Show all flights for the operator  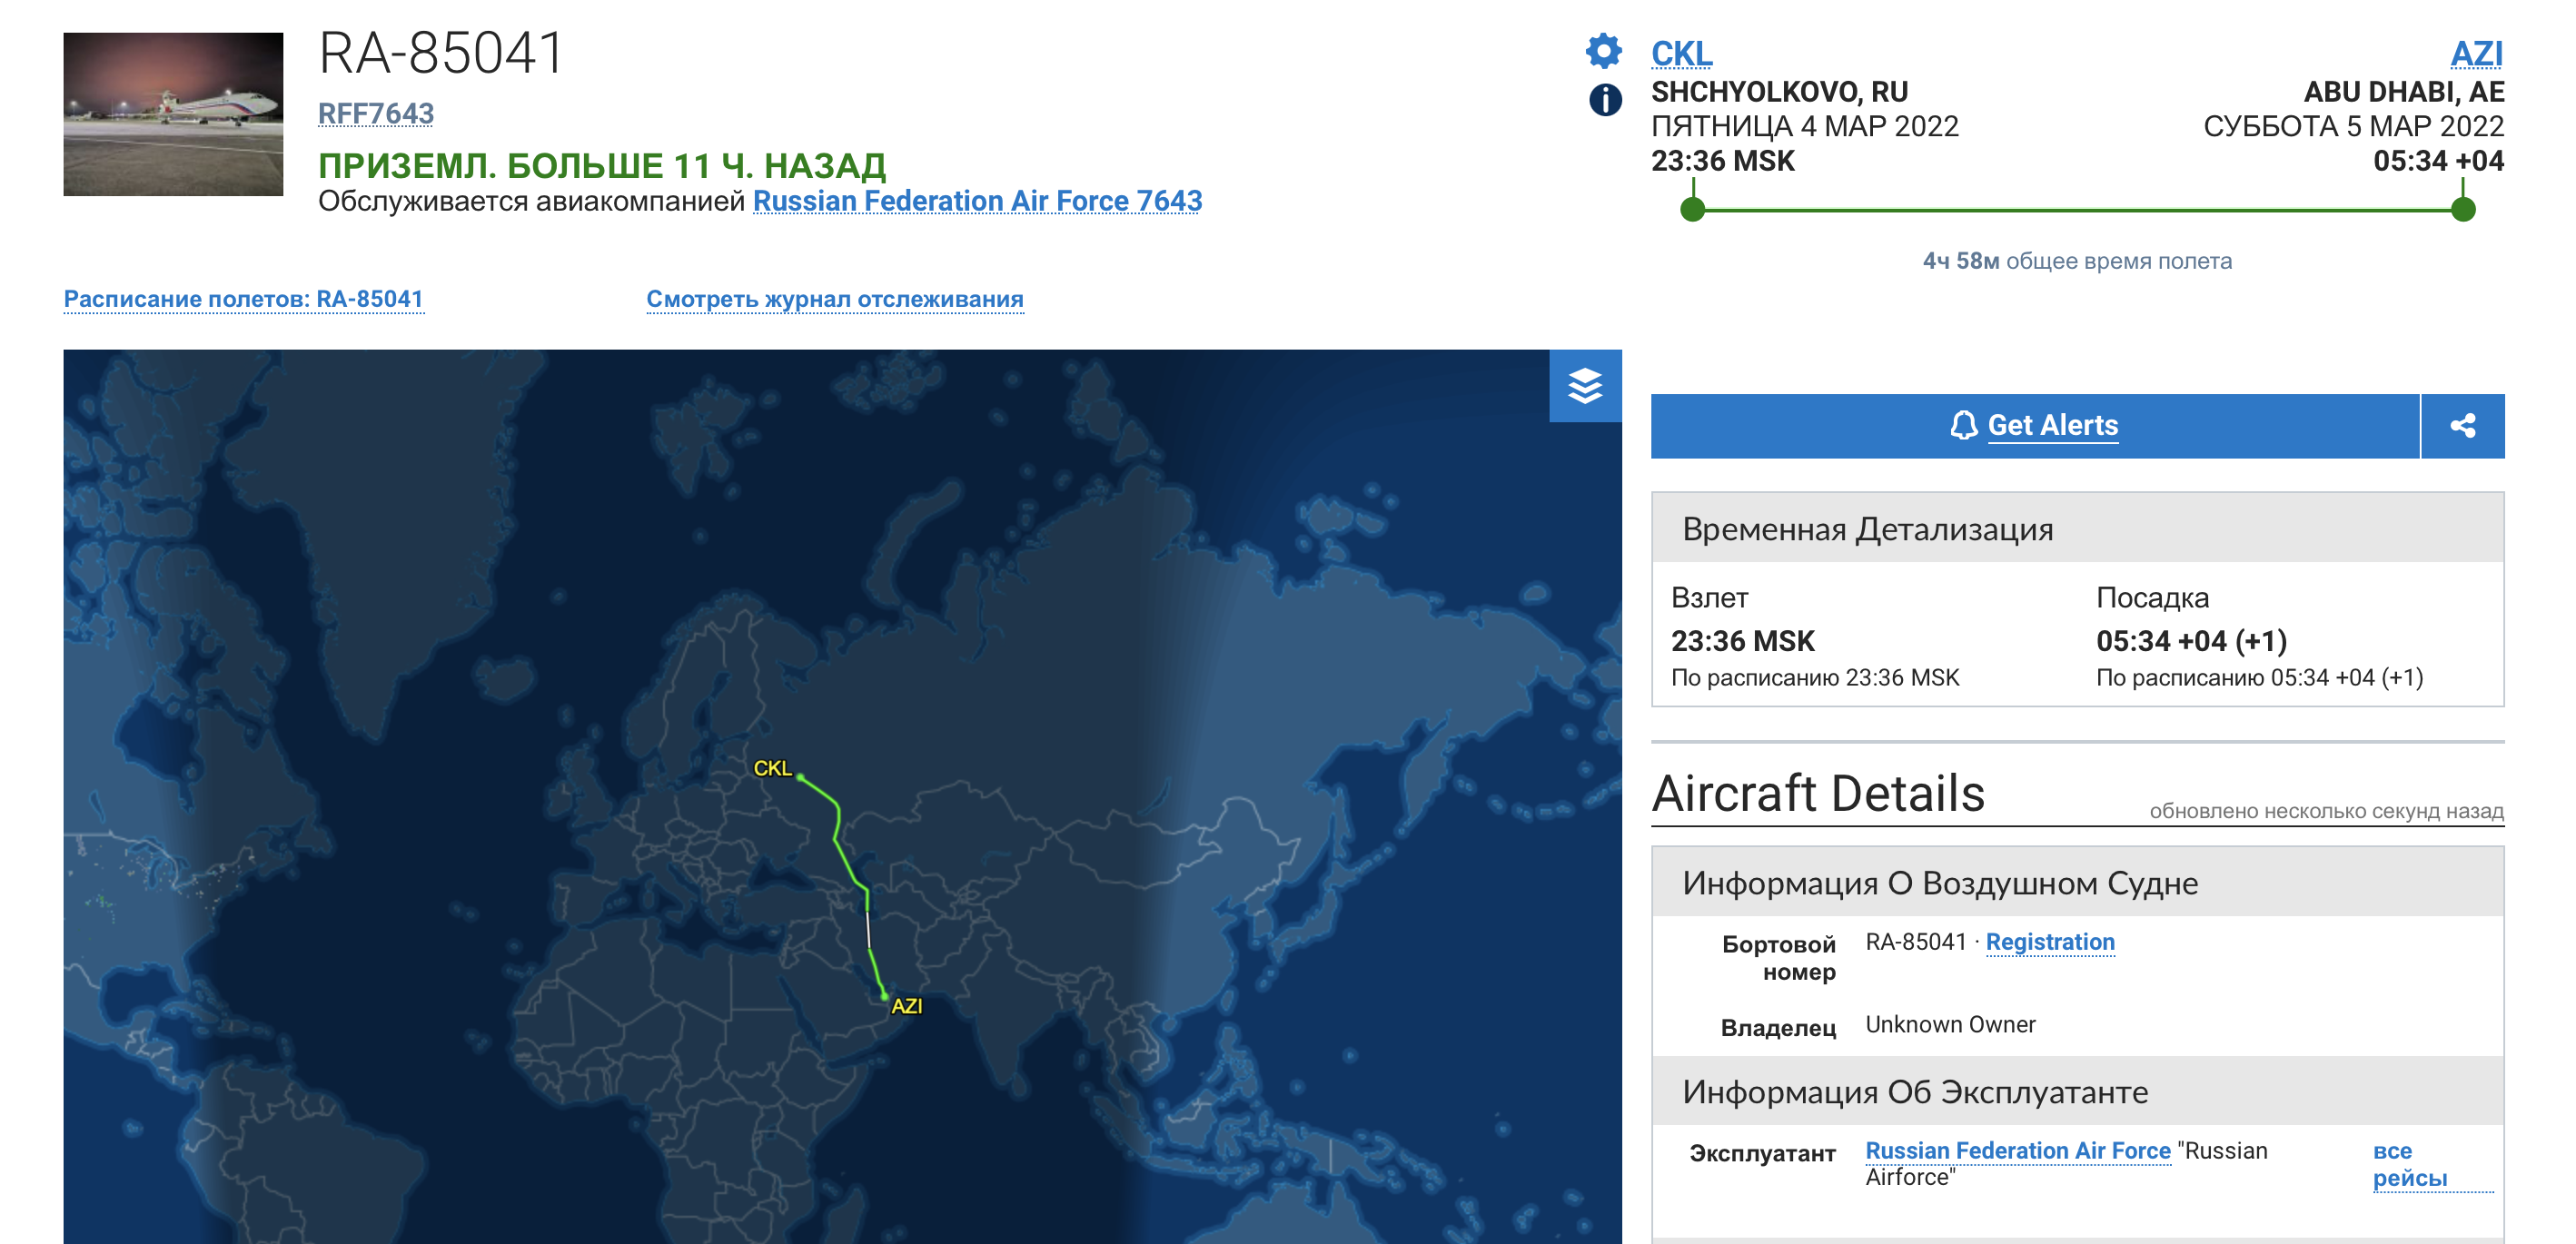(x=2410, y=1165)
